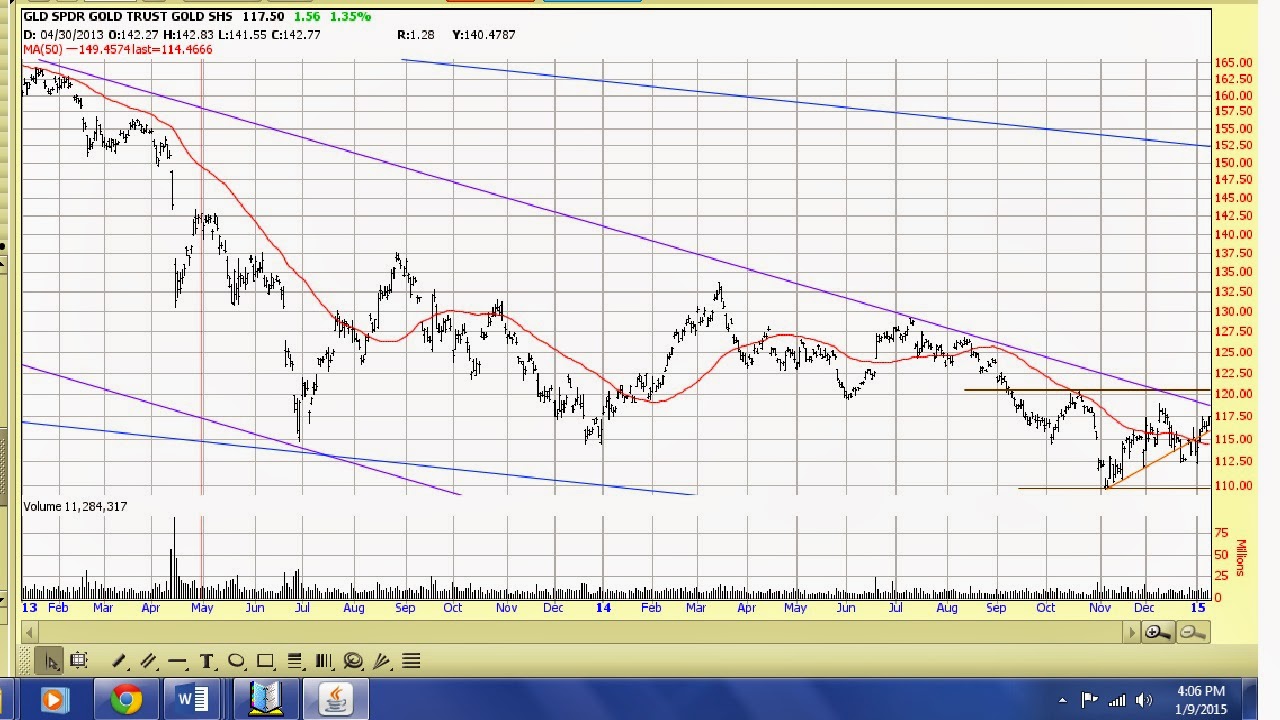Click the GLD SPDR GOLD TRUST title
This screenshot has width=1280, height=720.
(128, 17)
